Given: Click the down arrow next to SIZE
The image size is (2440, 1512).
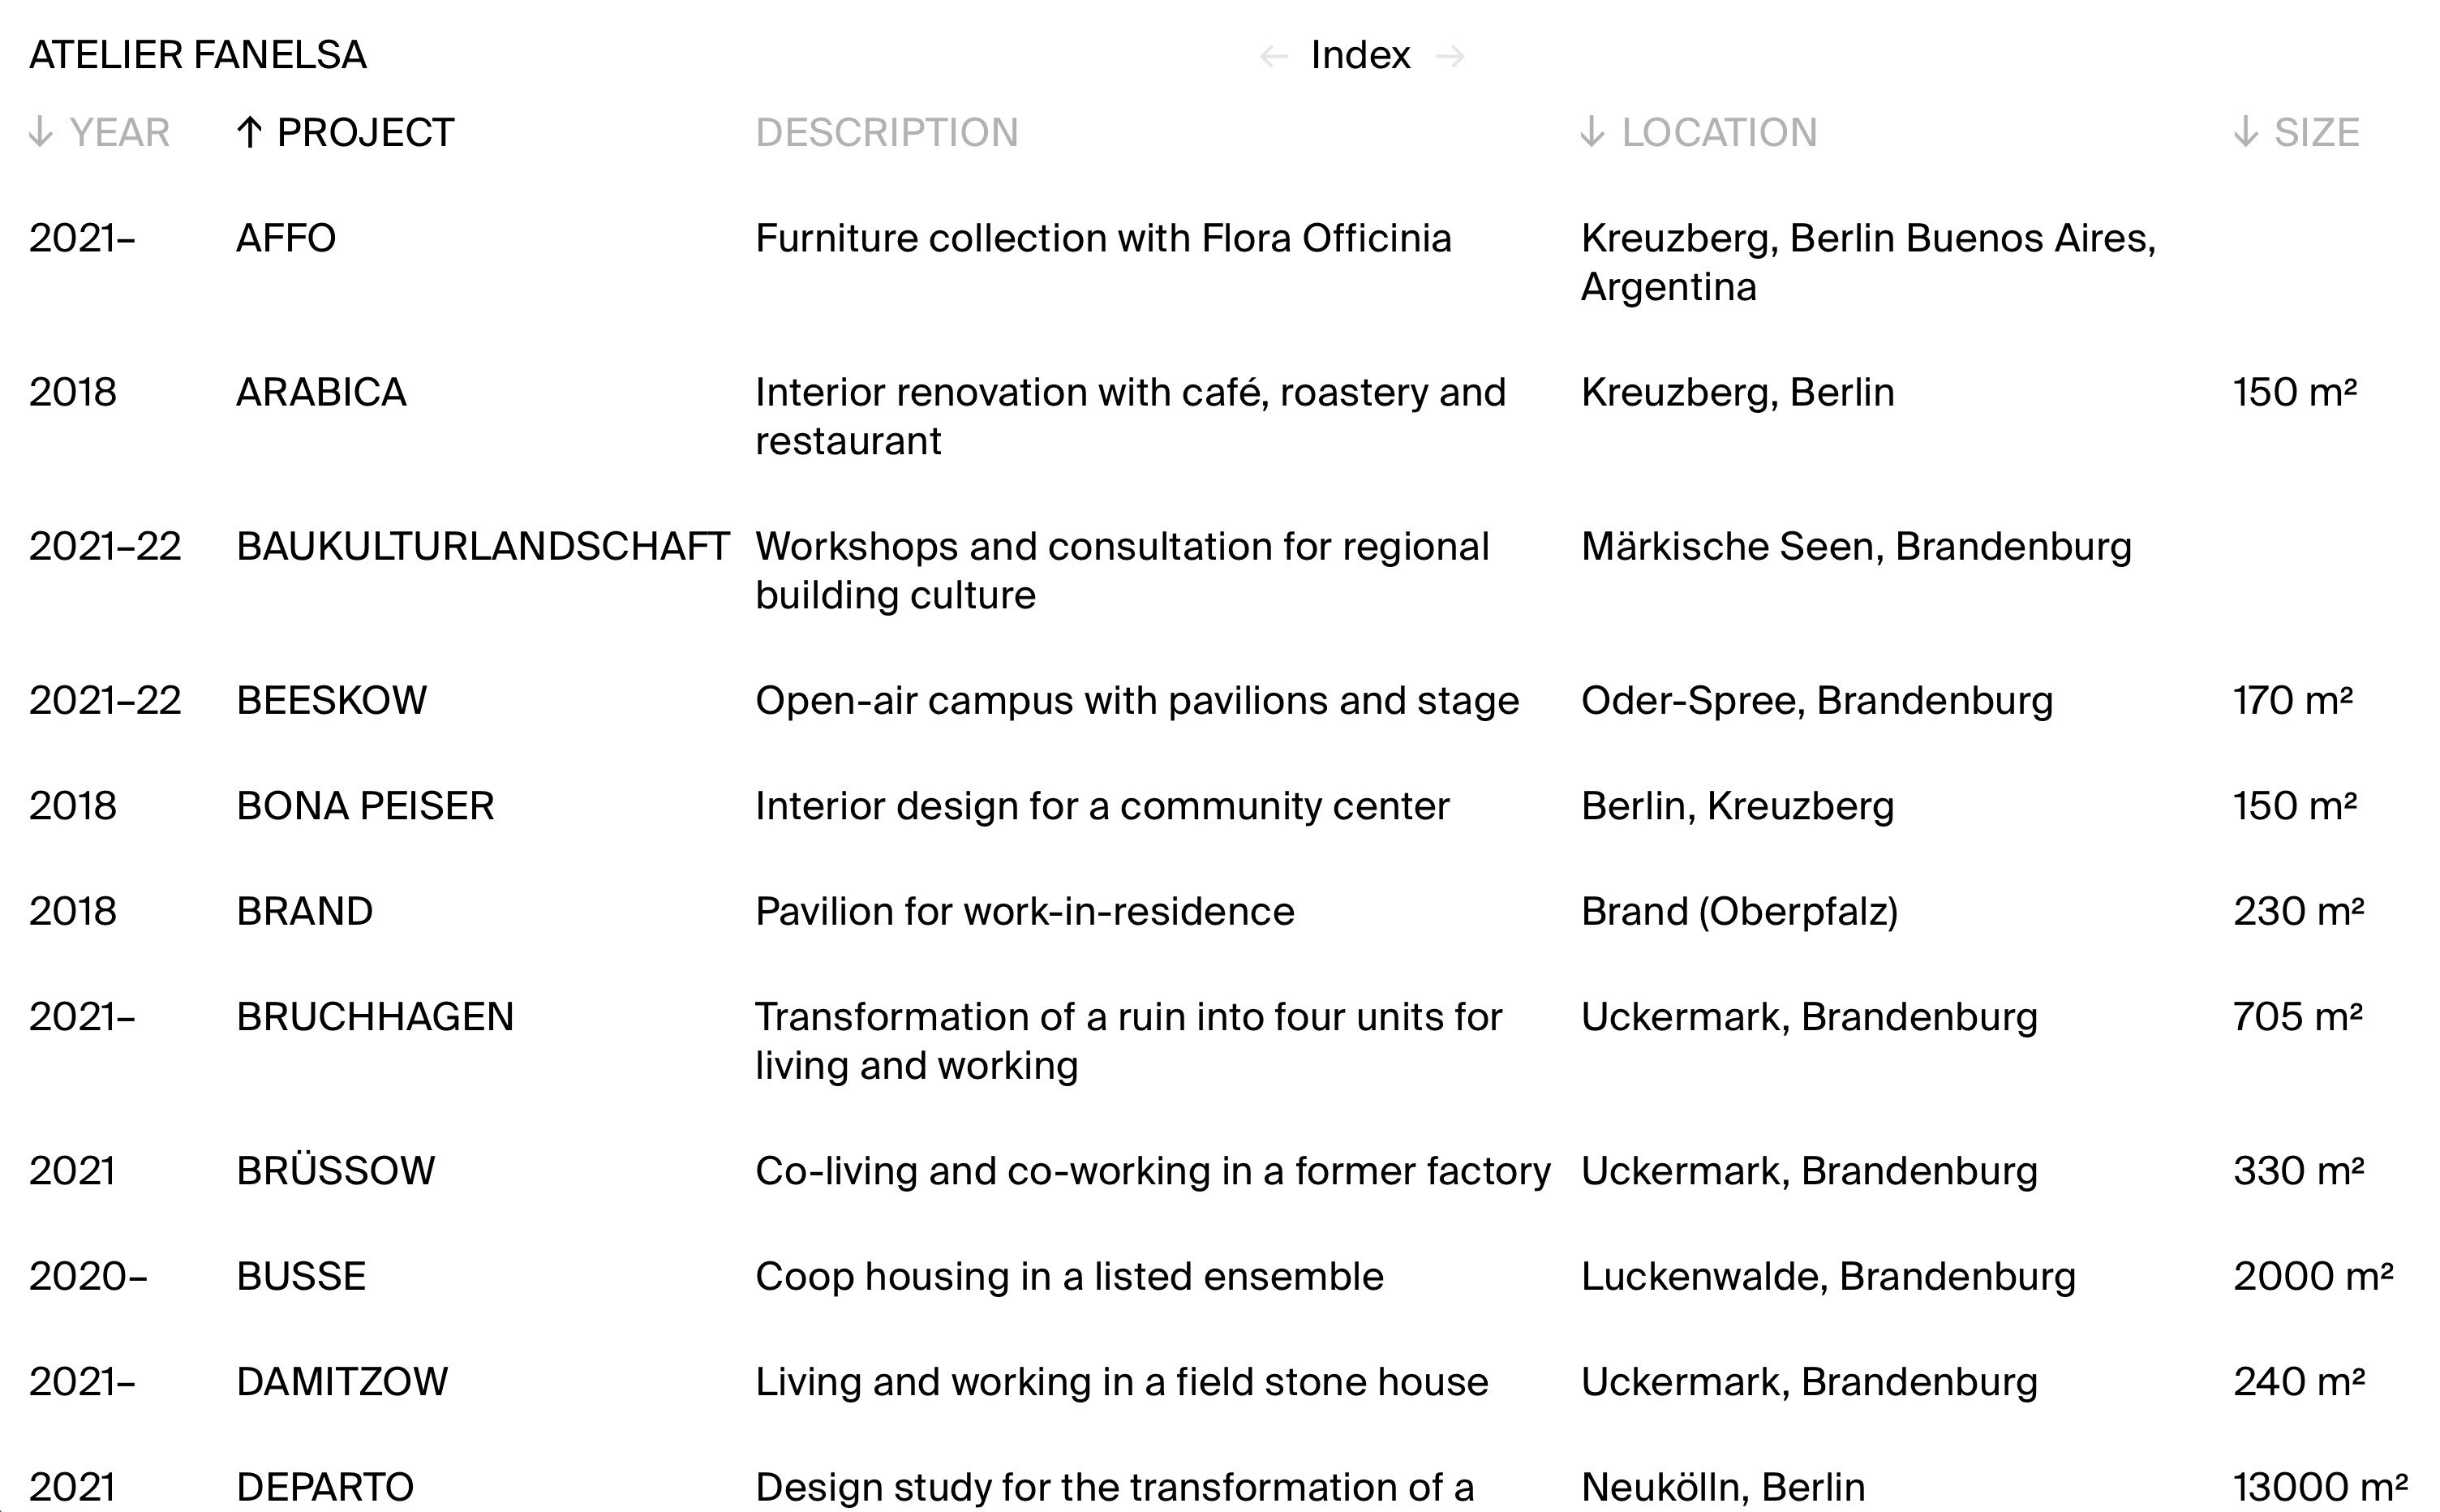Looking at the screenshot, I should 2245,132.
